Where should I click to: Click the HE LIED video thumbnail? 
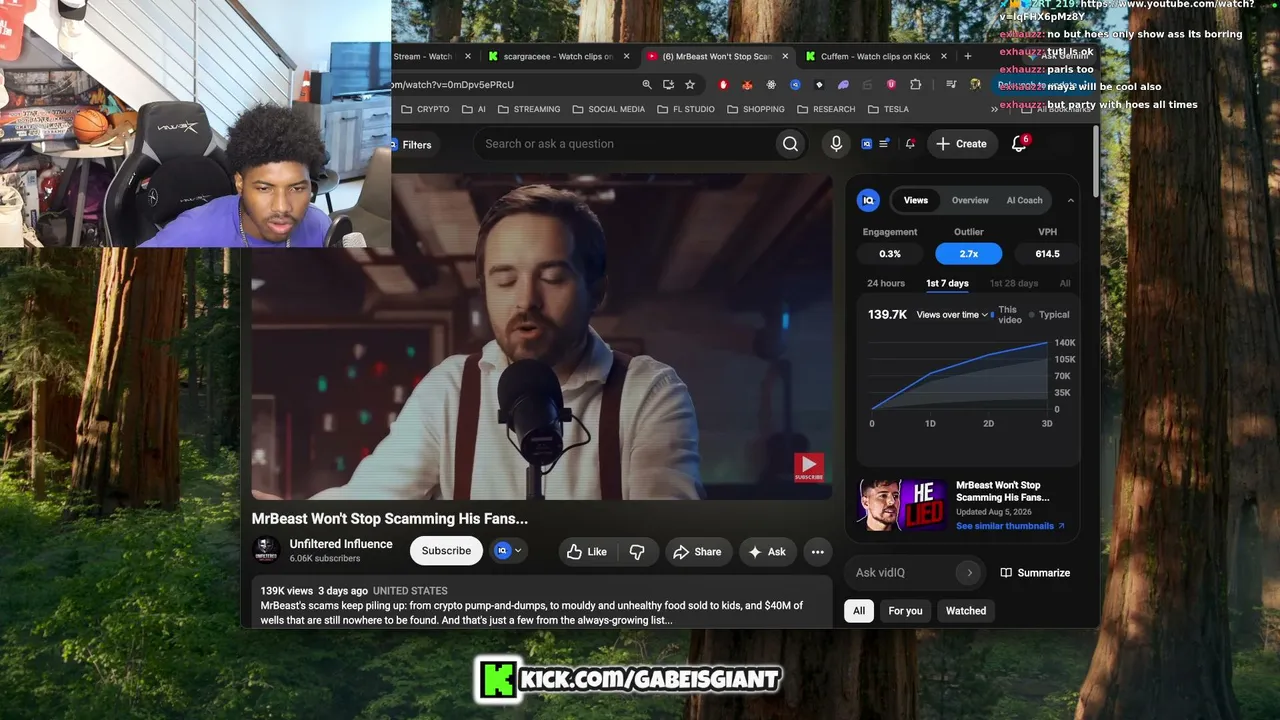[902, 505]
